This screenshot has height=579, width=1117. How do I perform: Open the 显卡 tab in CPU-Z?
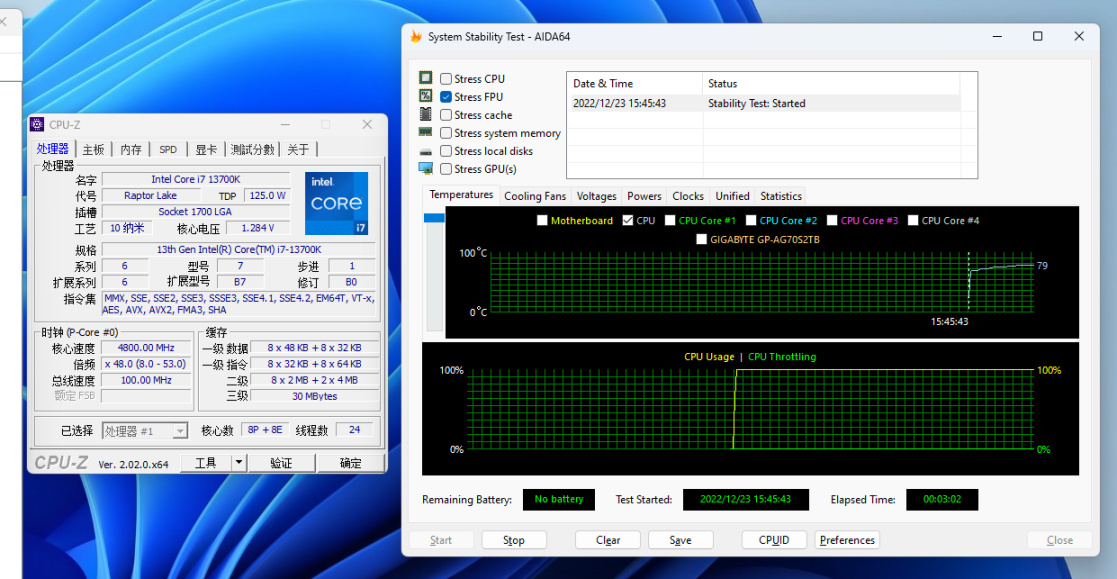tap(206, 150)
